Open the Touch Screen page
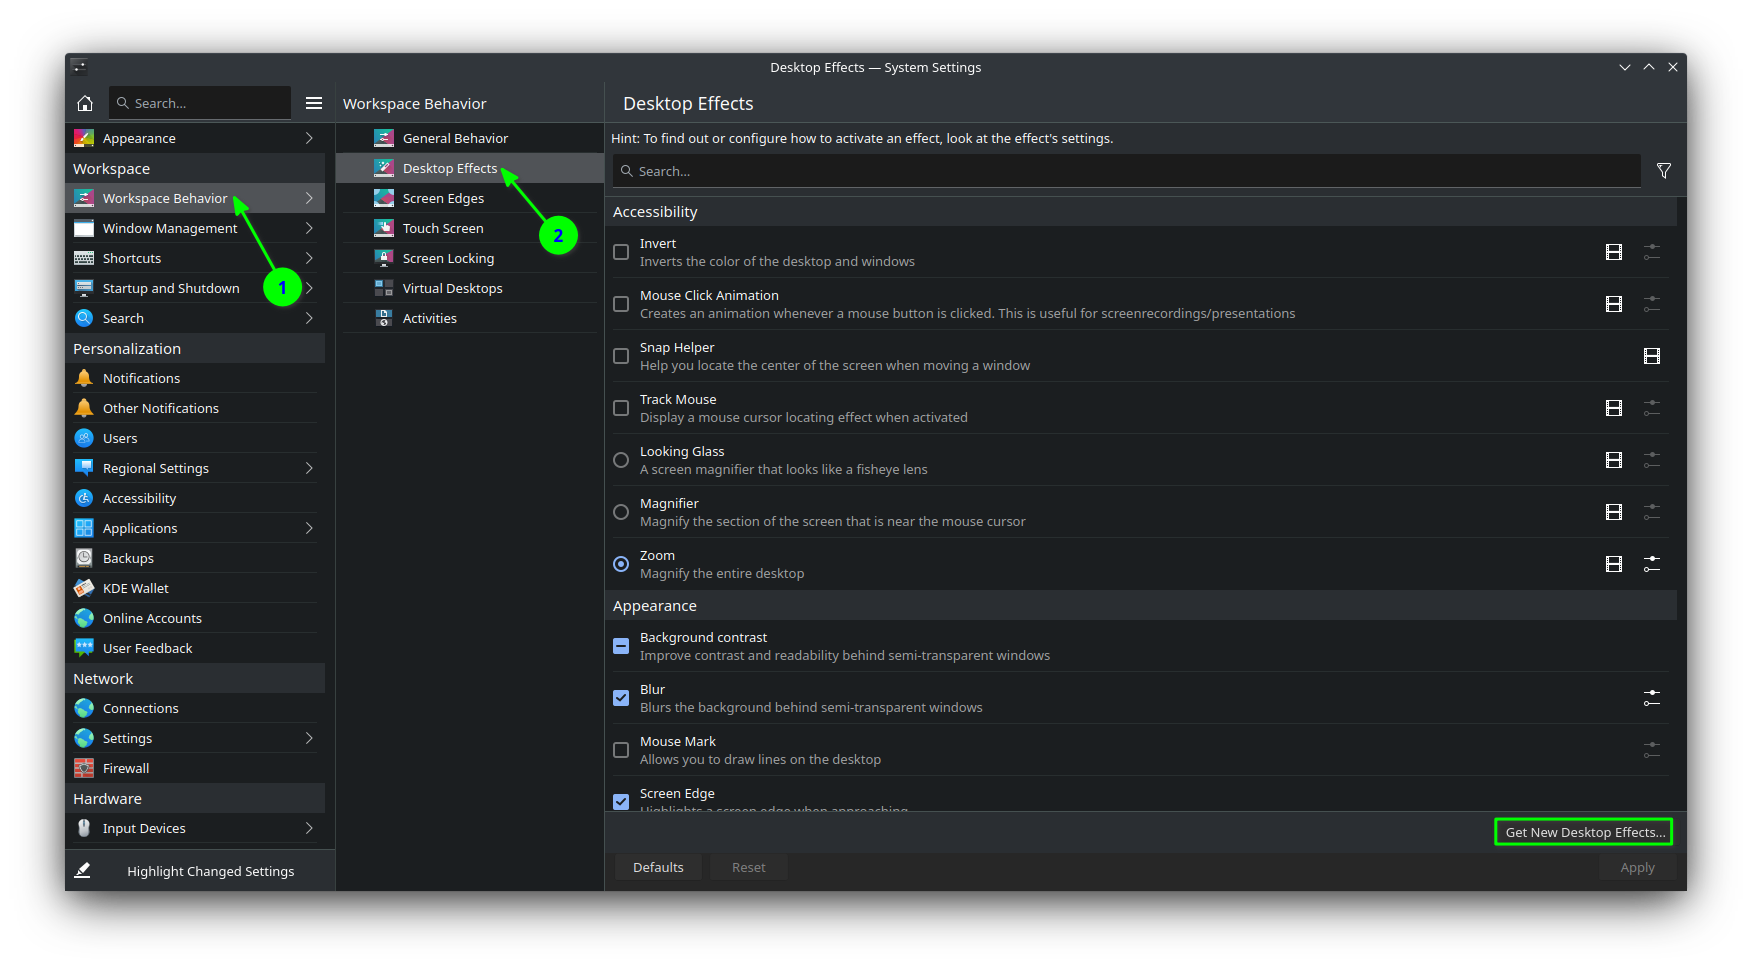 click(442, 227)
